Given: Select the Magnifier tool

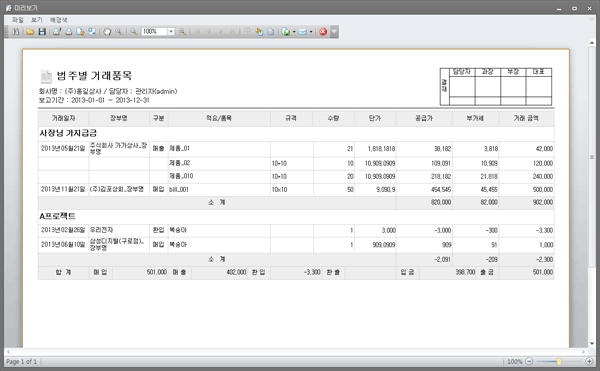Looking at the screenshot, I should [119, 32].
